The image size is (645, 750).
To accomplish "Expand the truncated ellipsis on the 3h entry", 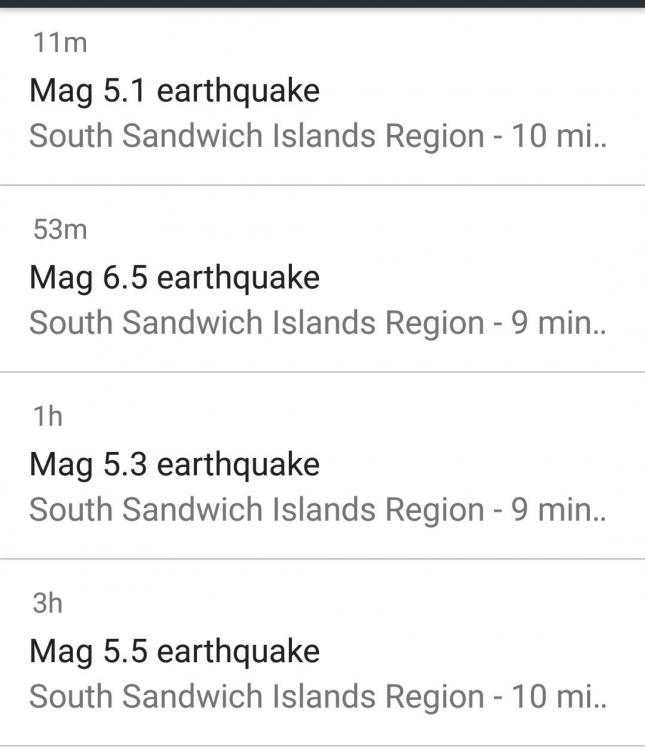I will point(600,701).
